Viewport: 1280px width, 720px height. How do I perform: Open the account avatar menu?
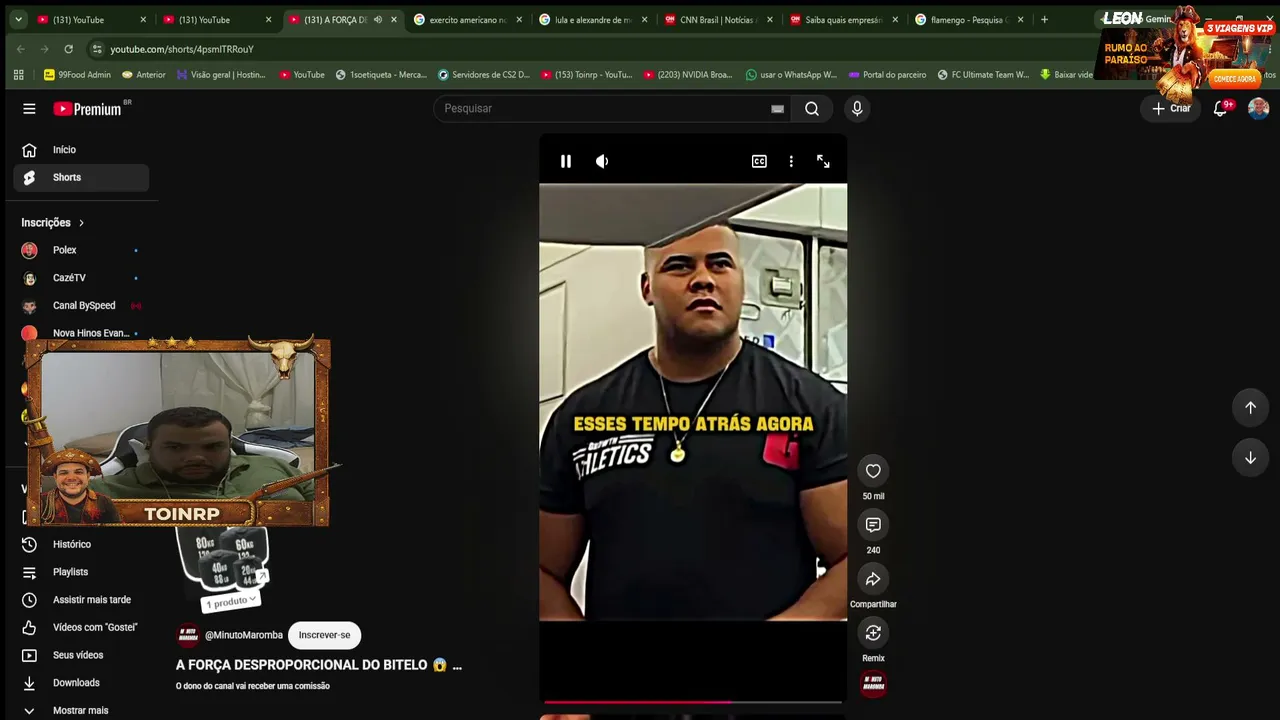point(1258,108)
